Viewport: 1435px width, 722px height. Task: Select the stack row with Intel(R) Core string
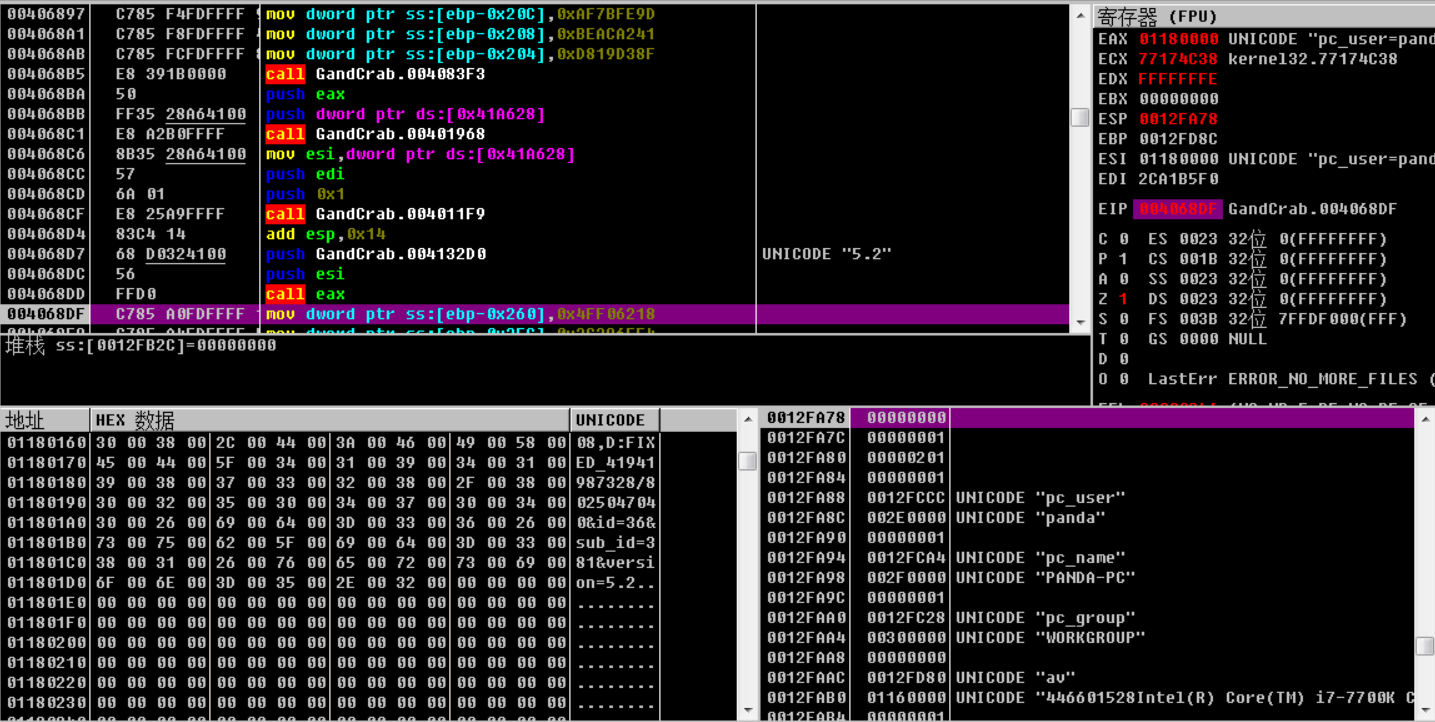[1088, 698]
